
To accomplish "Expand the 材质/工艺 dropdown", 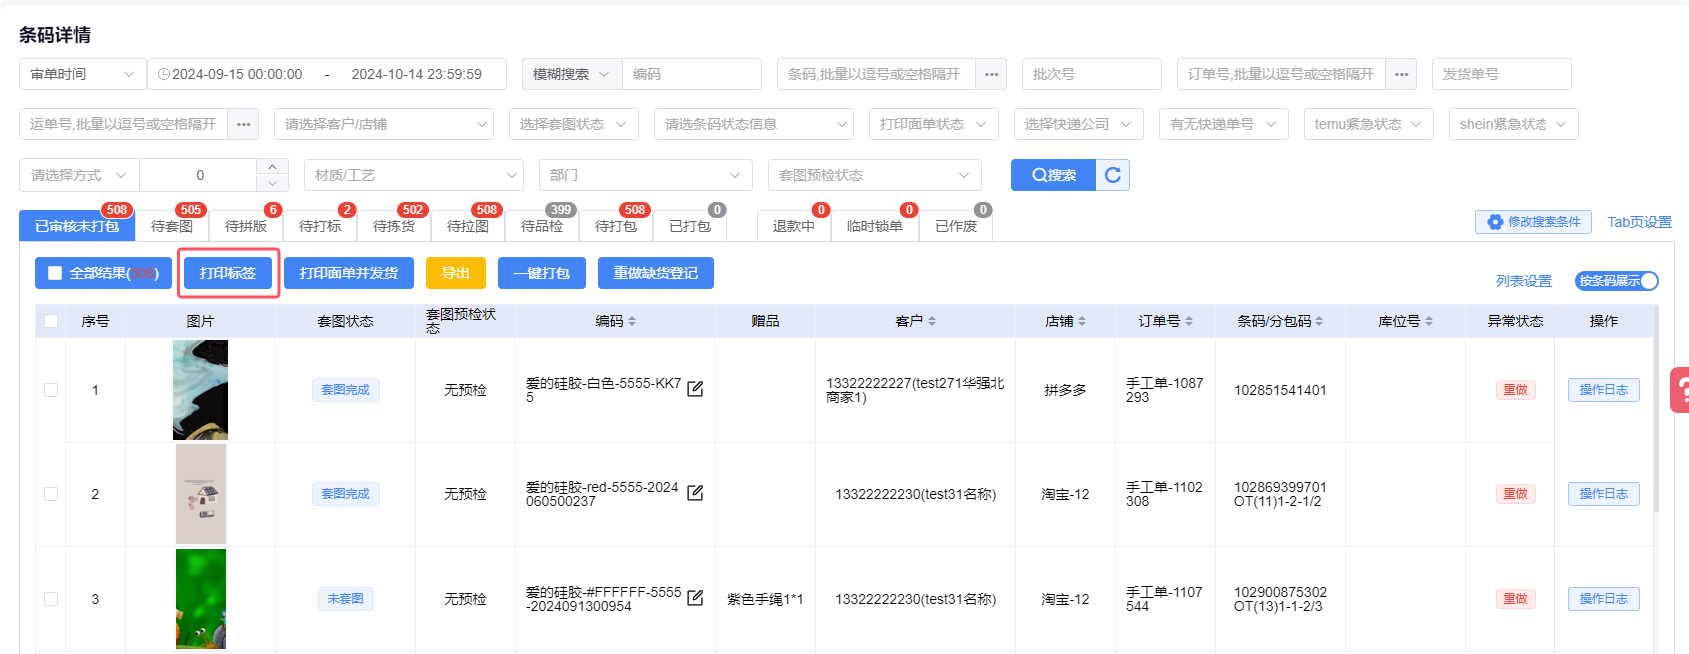I will point(413,175).
